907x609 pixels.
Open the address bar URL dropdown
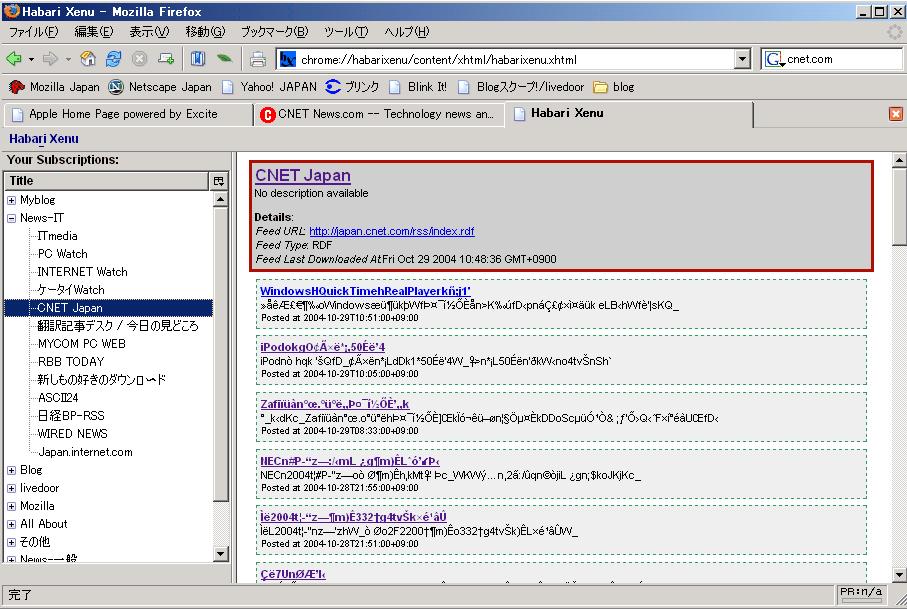[742, 59]
